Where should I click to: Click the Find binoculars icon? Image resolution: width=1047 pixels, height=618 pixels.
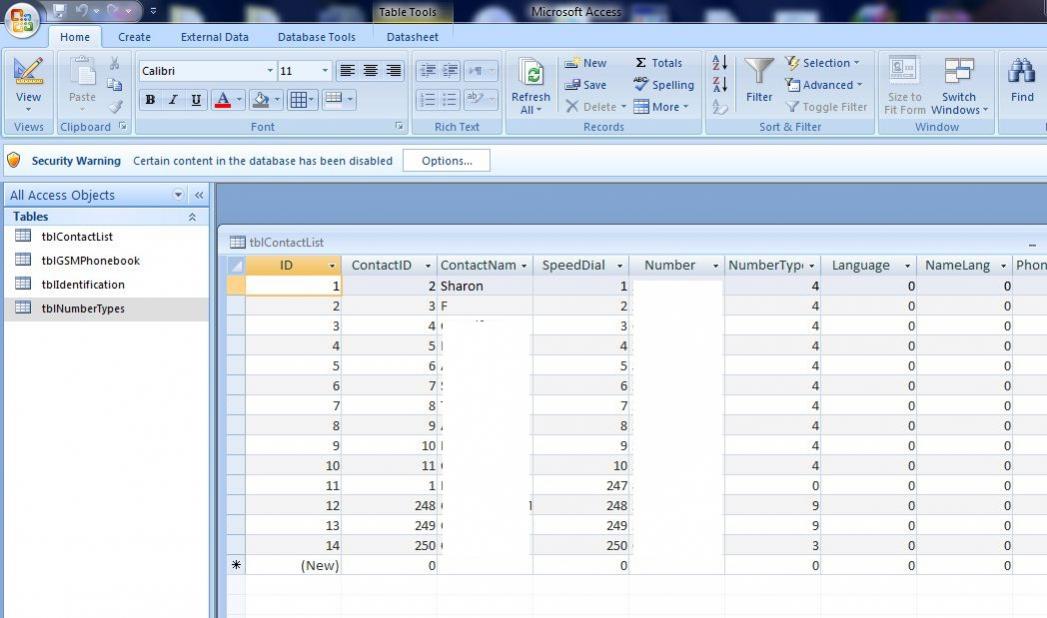click(1022, 72)
